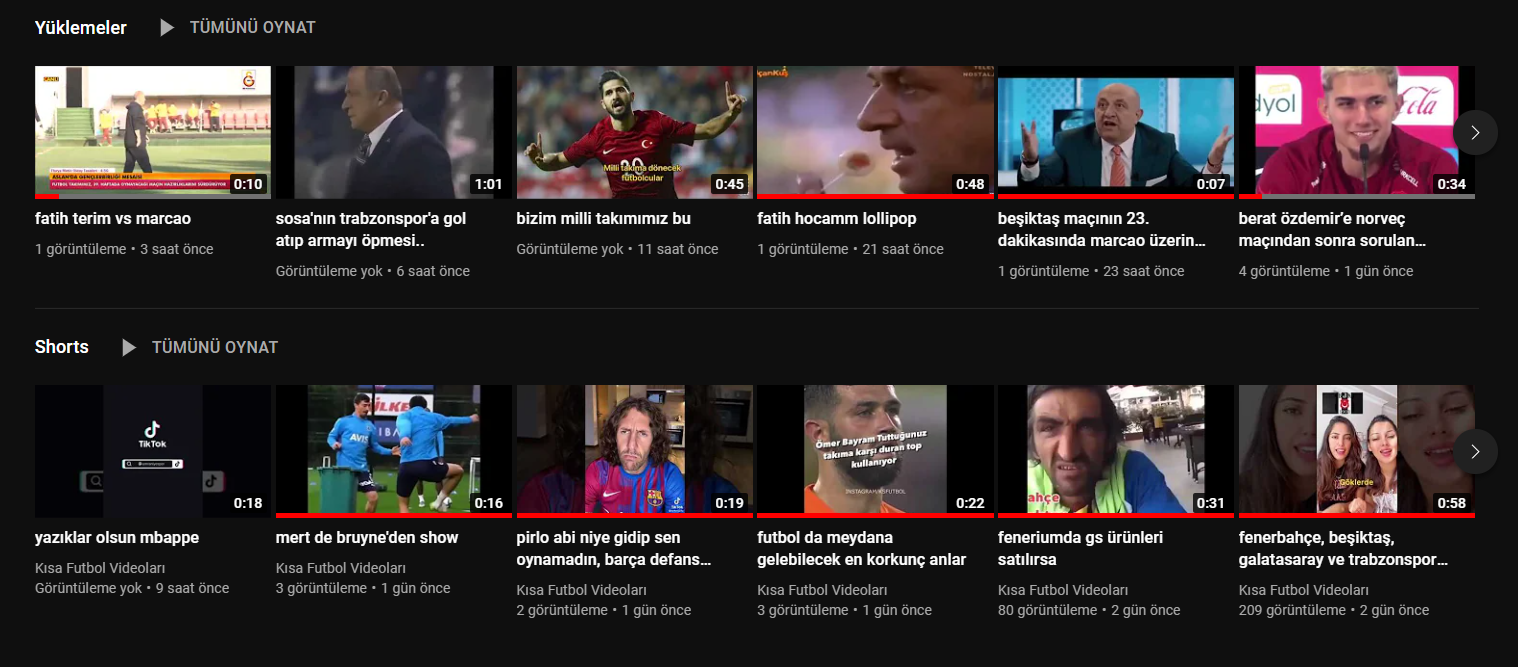Open the pirlo abi niye gidip thumbnail

[635, 452]
